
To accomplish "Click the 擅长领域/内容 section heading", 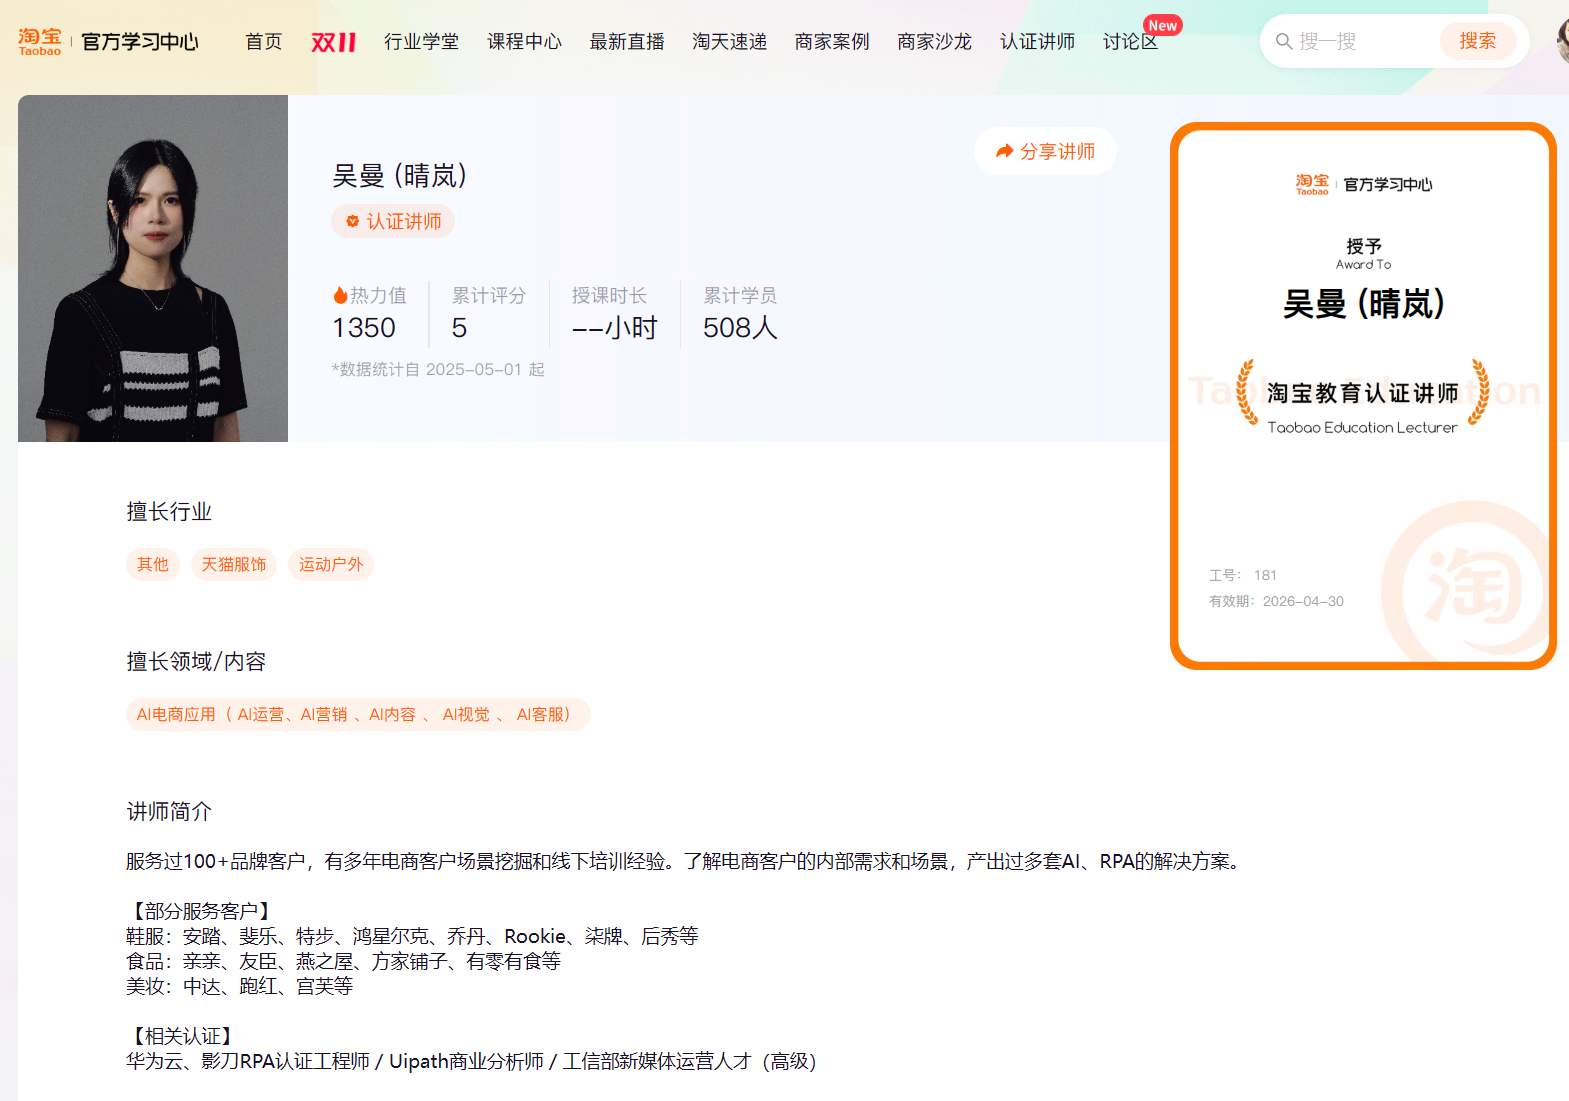I will 196,662.
